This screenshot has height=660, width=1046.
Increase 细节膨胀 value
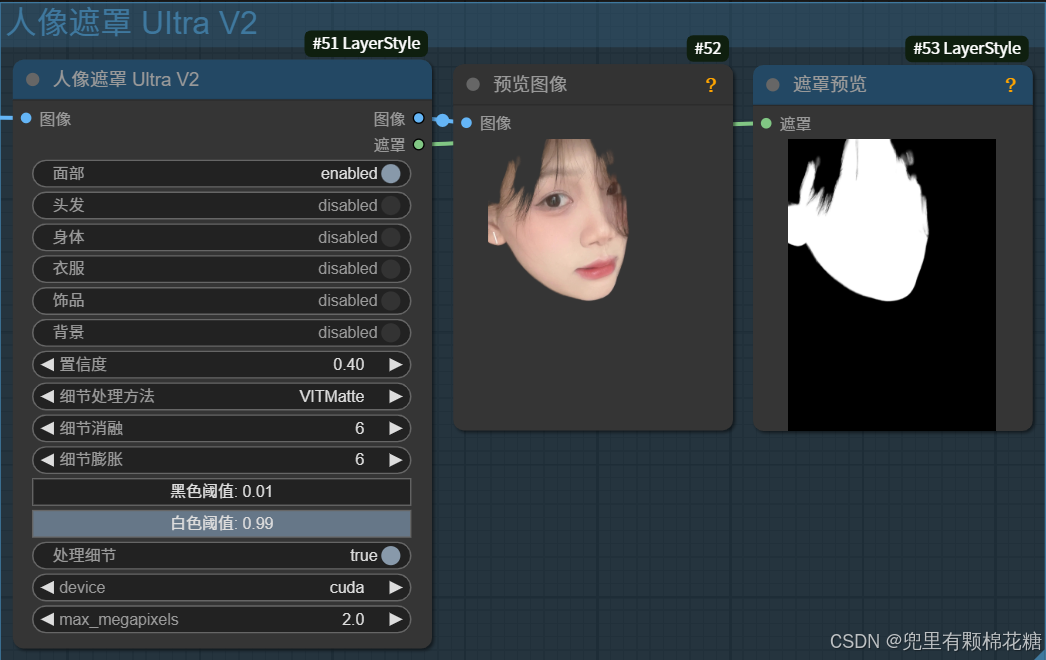click(x=396, y=460)
